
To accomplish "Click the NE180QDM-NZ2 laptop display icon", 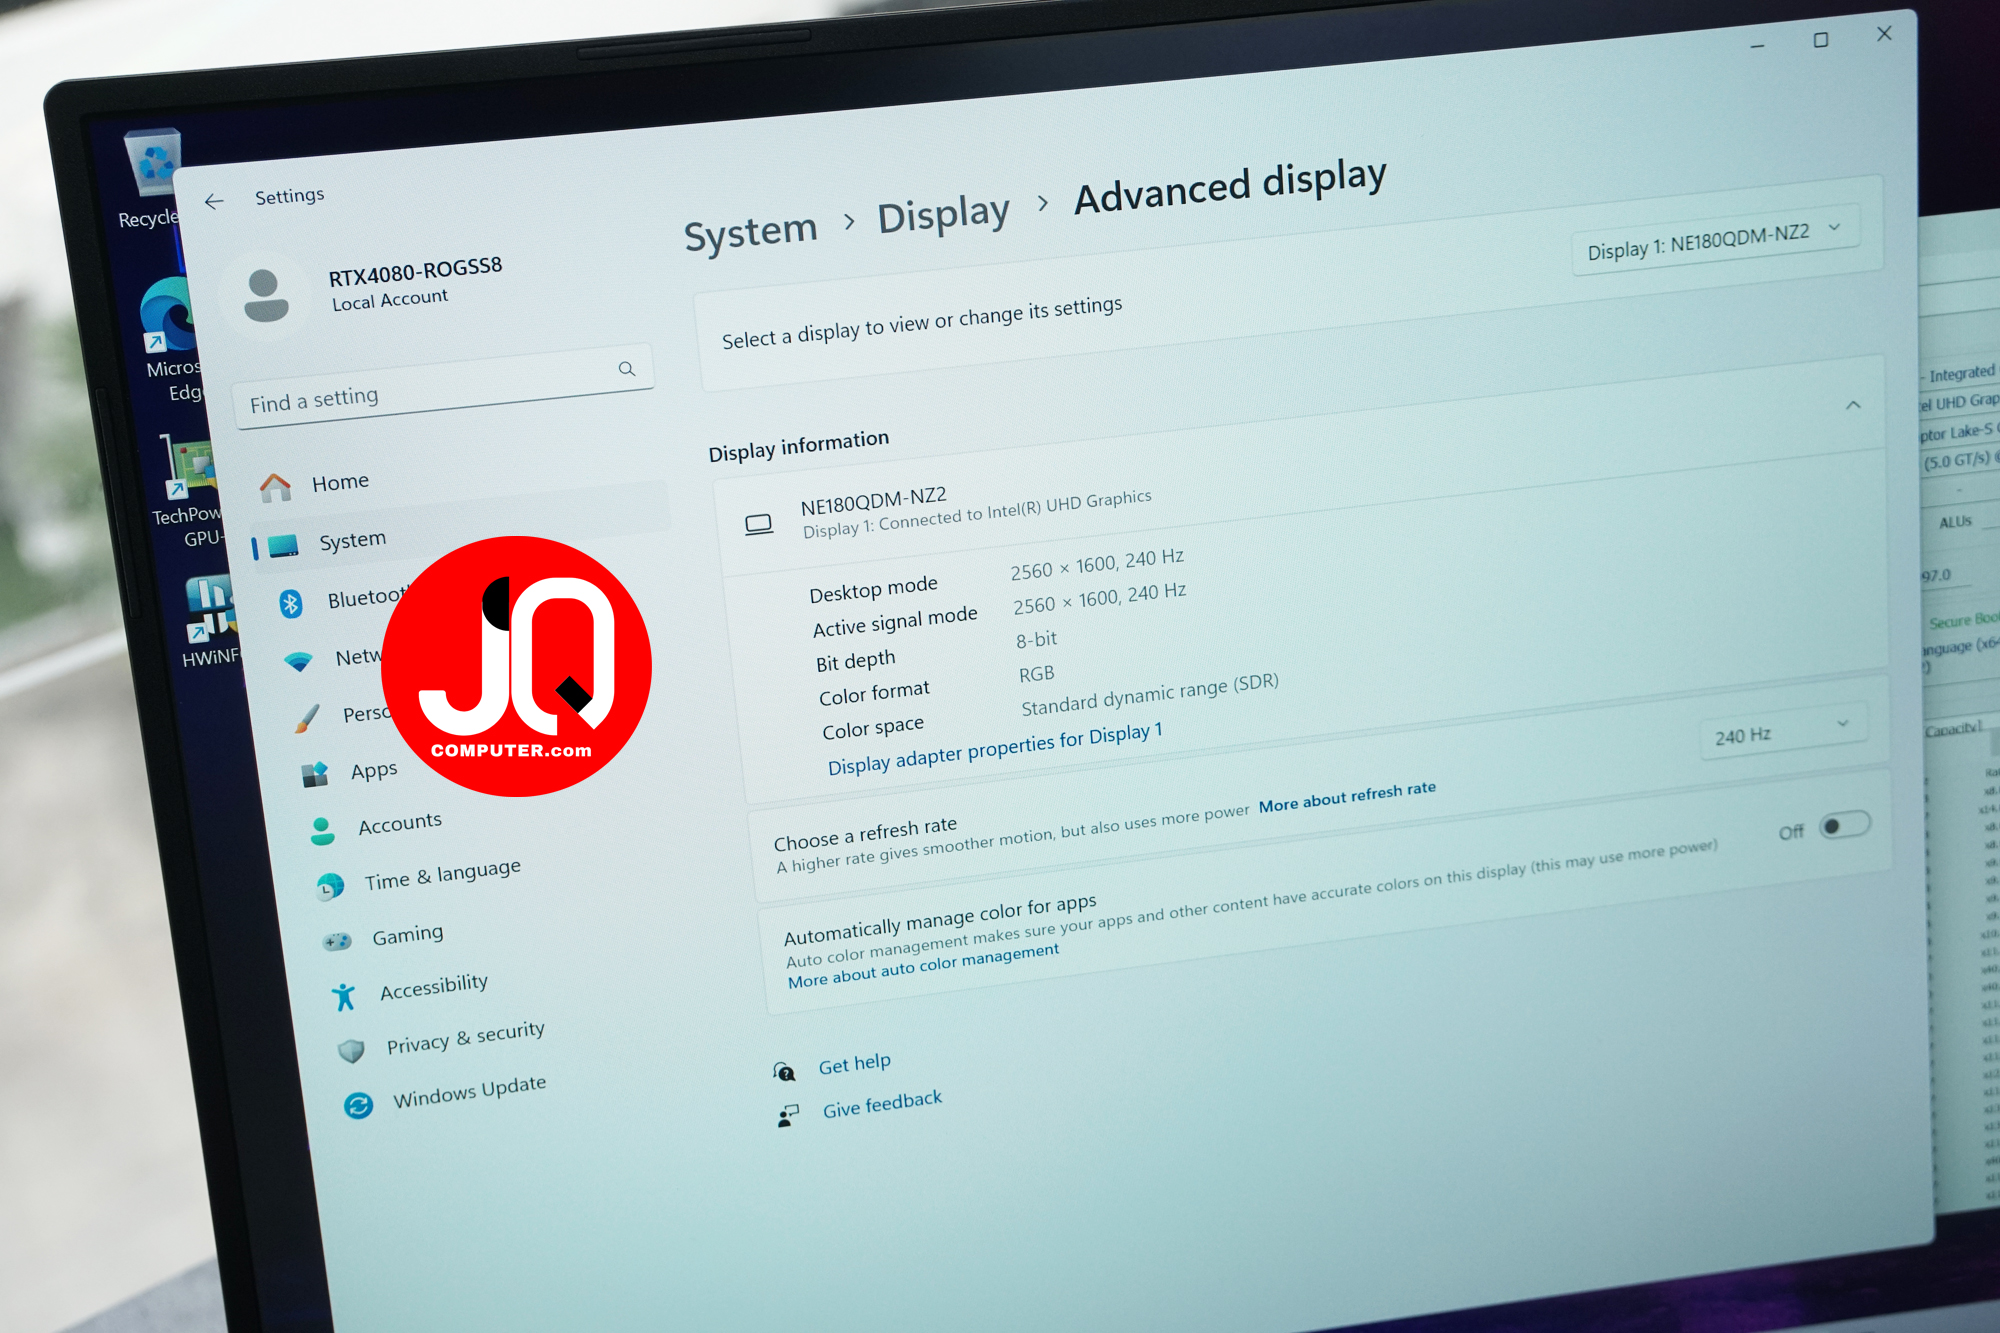I will pos(759,524).
